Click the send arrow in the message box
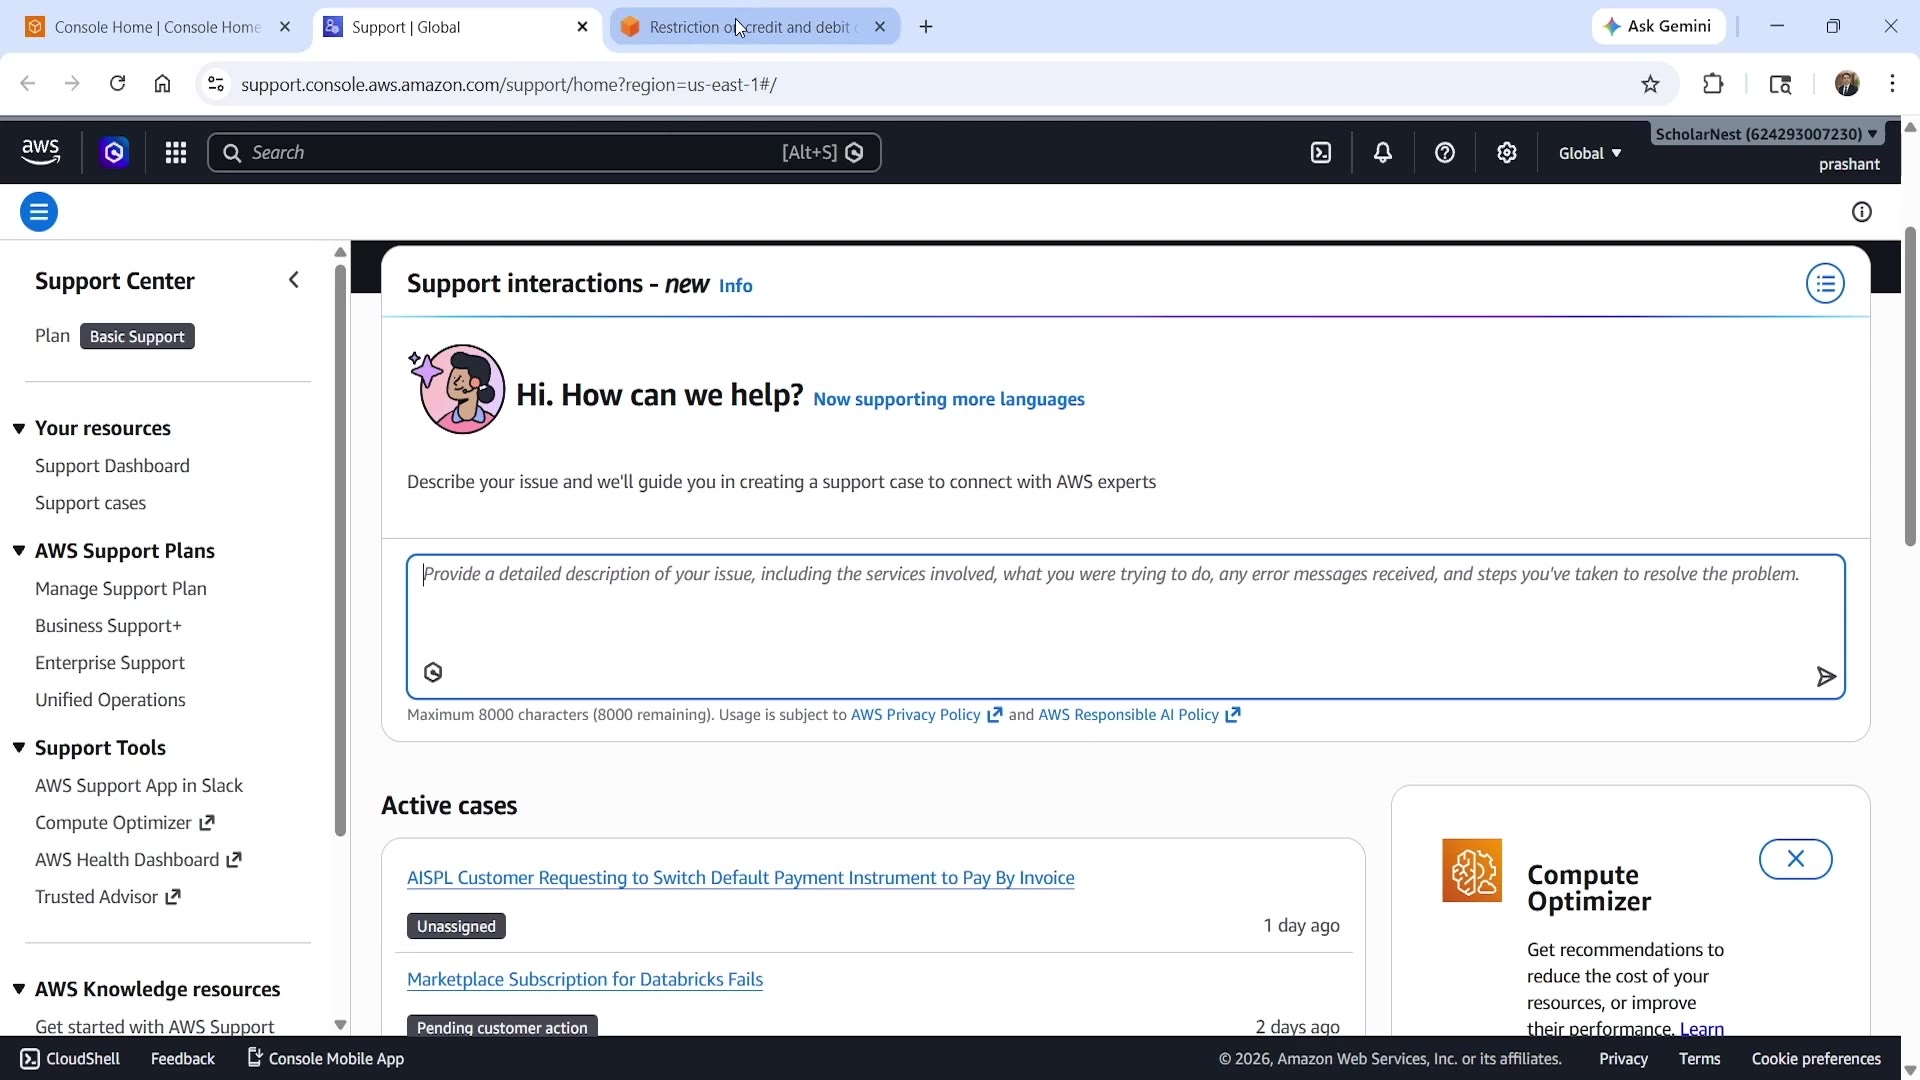This screenshot has width=1920, height=1080. [x=1826, y=677]
